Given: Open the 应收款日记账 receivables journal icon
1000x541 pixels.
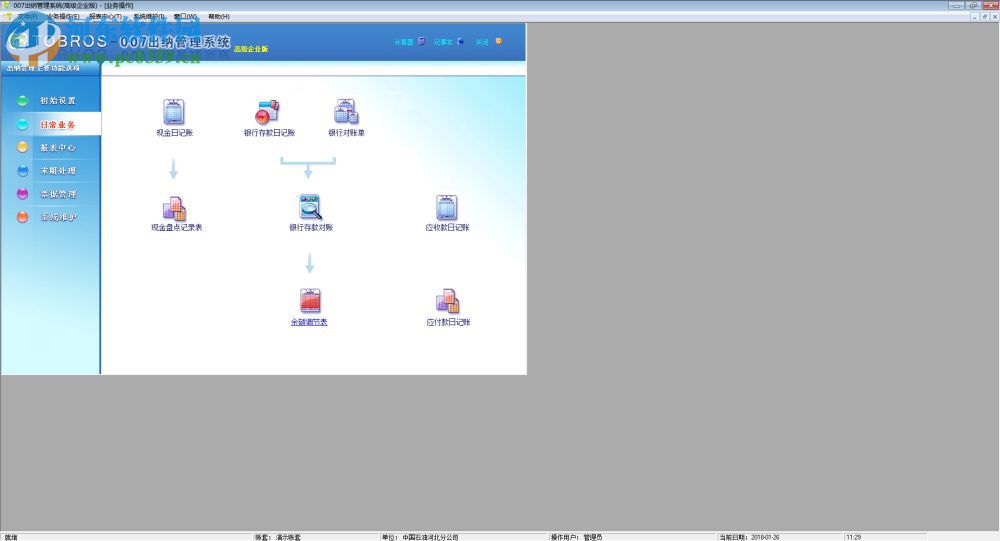Looking at the screenshot, I should [446, 207].
